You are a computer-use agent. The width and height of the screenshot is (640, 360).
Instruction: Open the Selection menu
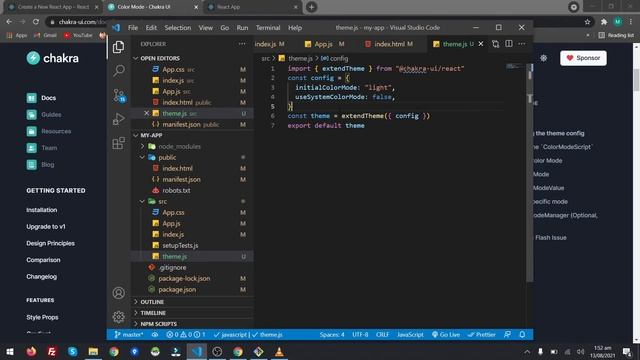[x=178, y=28]
